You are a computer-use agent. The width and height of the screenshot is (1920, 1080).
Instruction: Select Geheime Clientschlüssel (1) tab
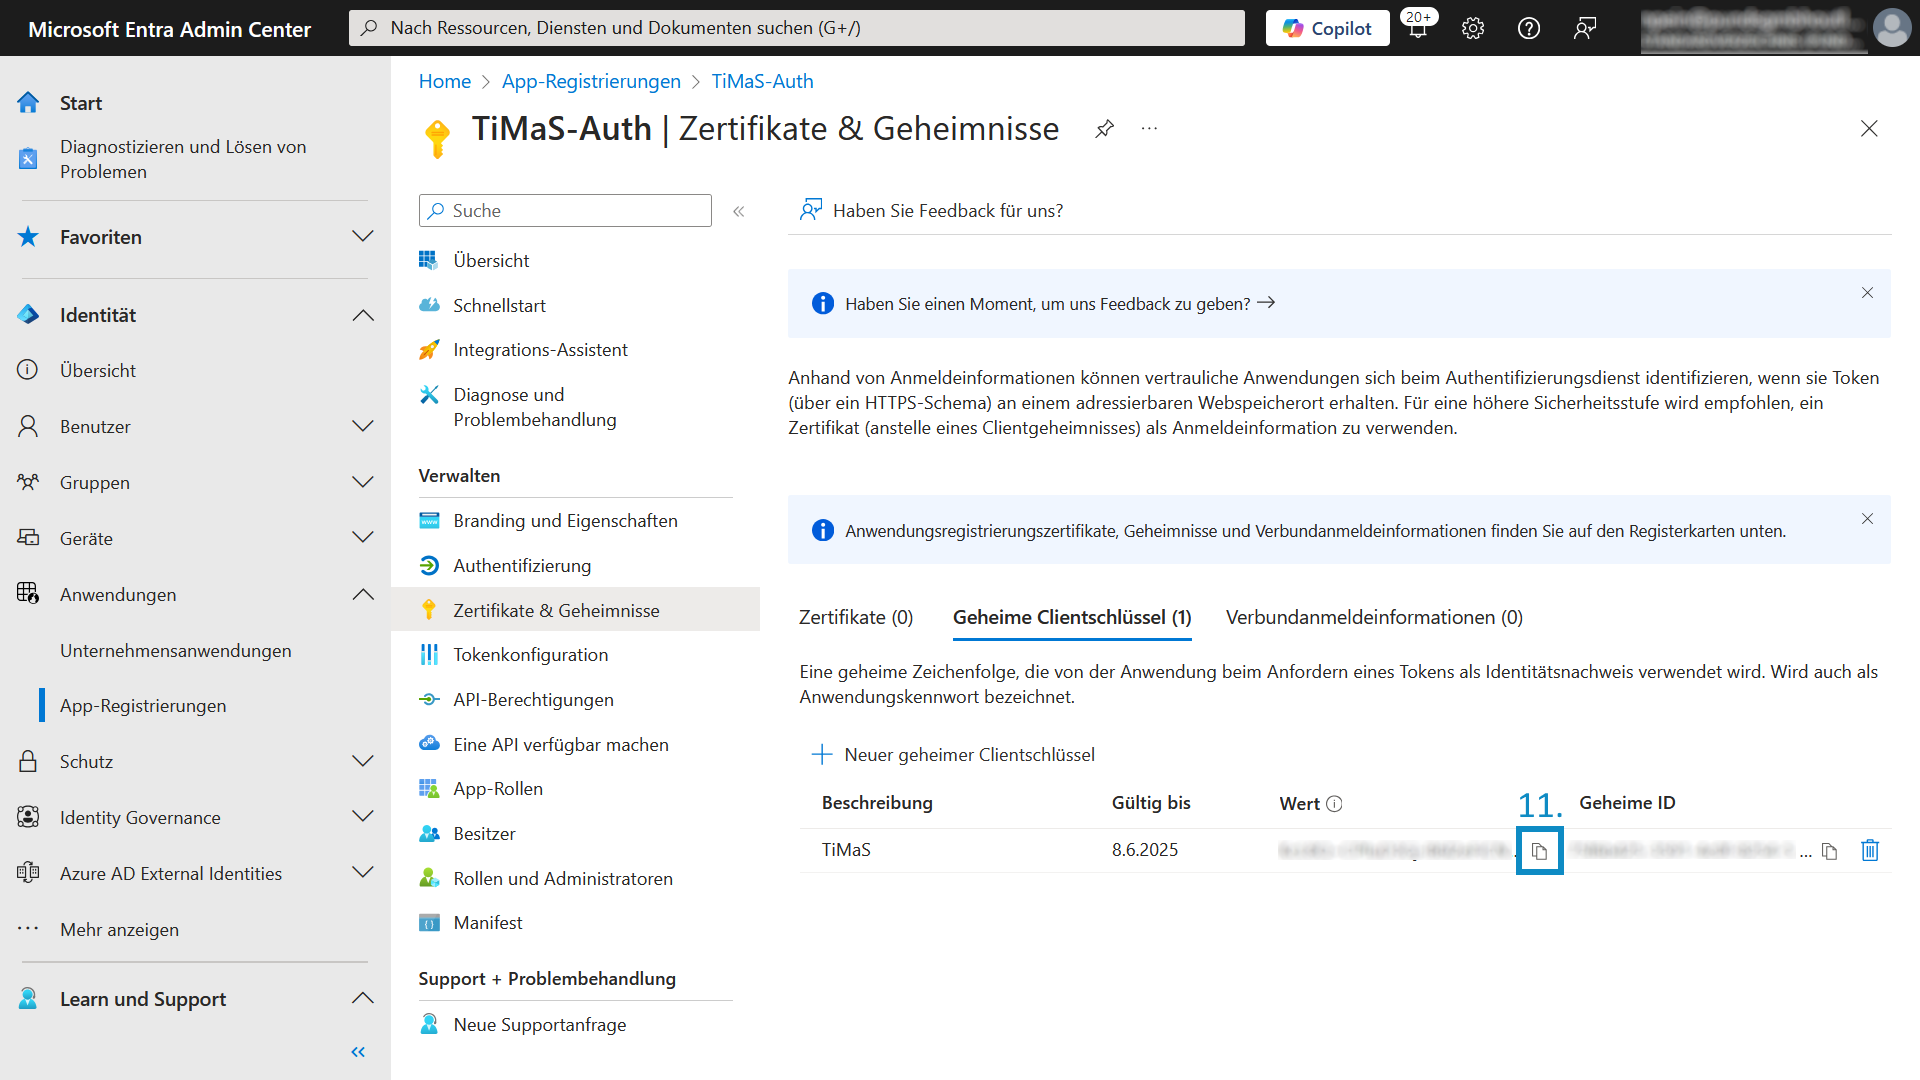[1072, 617]
